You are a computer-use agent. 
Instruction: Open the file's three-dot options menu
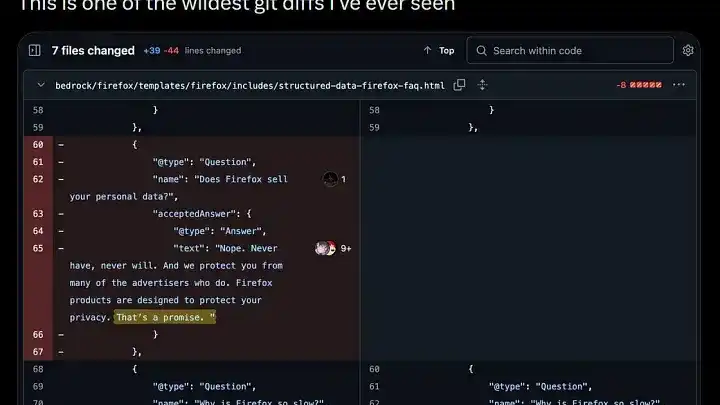click(x=680, y=85)
